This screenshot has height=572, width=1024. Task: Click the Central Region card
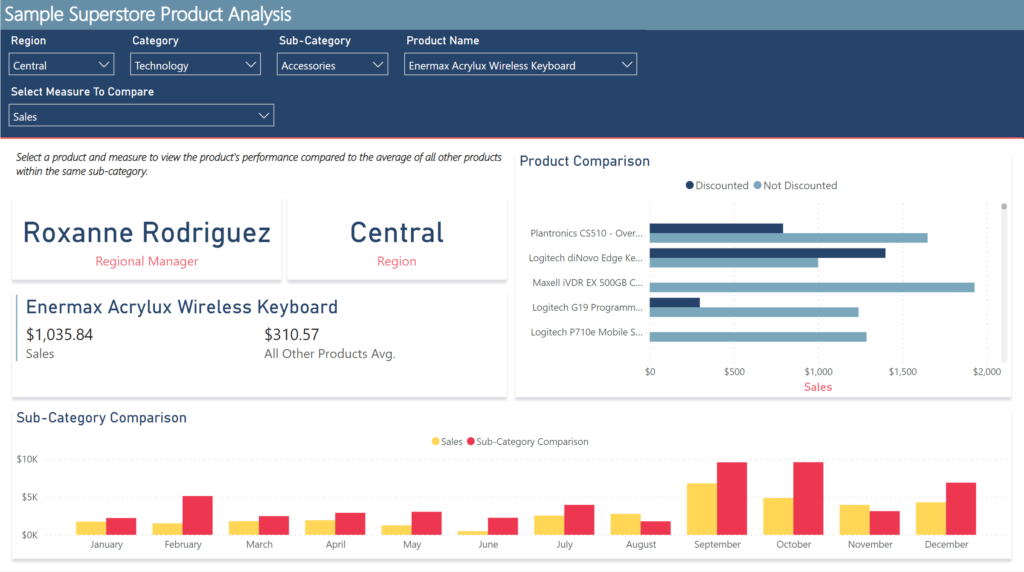[x=396, y=240]
